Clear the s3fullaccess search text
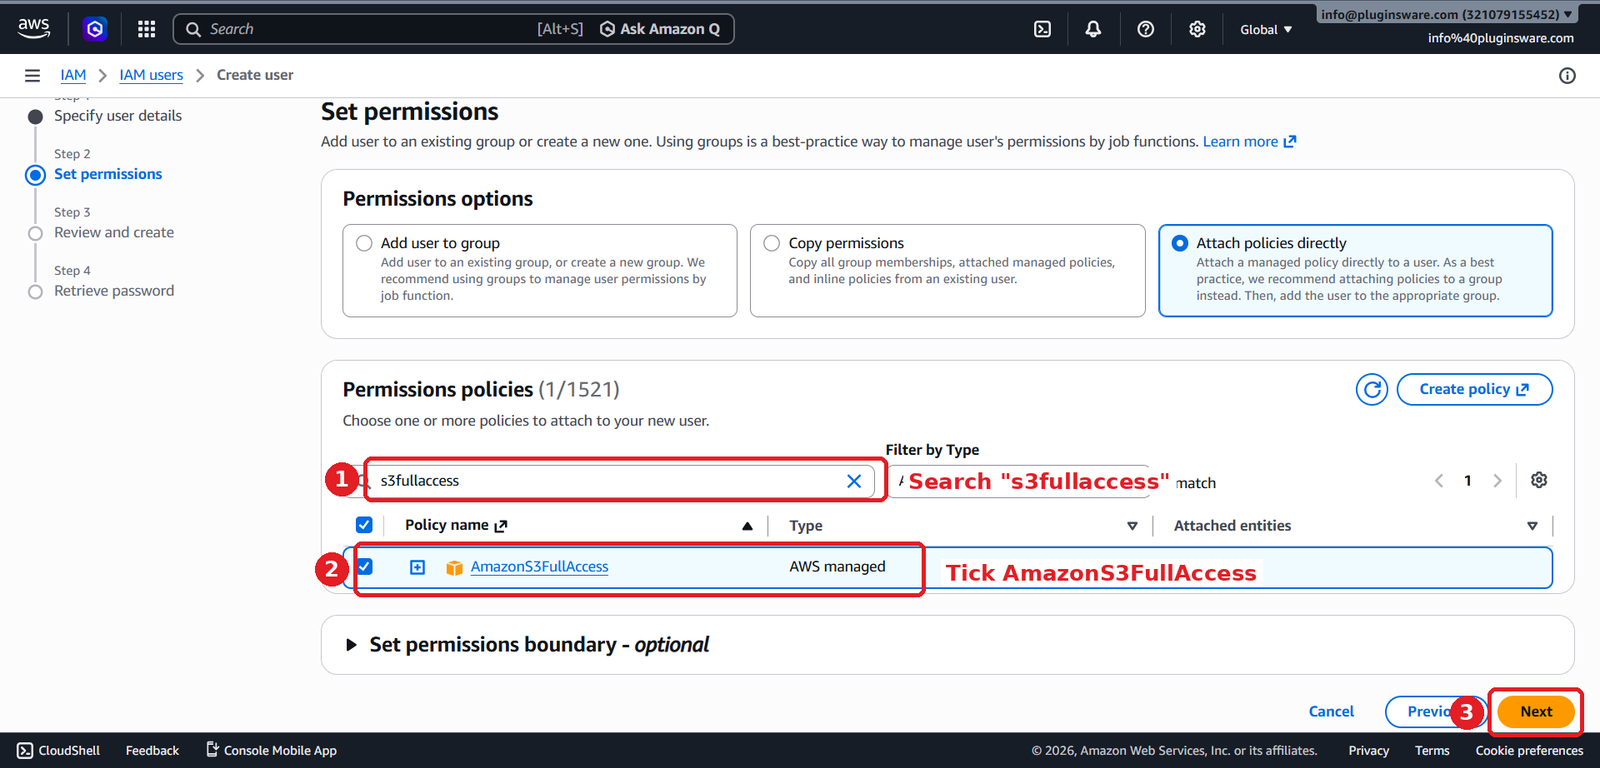Image resolution: width=1600 pixels, height=768 pixels. [854, 481]
